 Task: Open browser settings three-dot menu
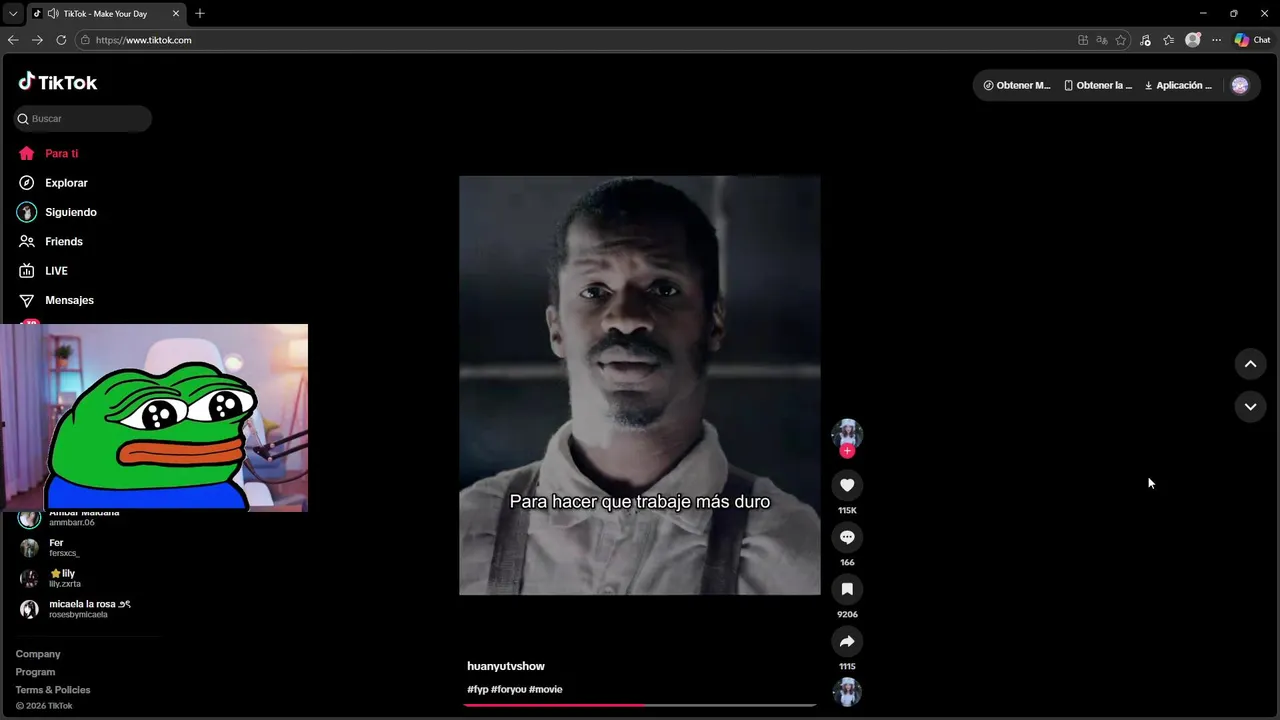1216,40
